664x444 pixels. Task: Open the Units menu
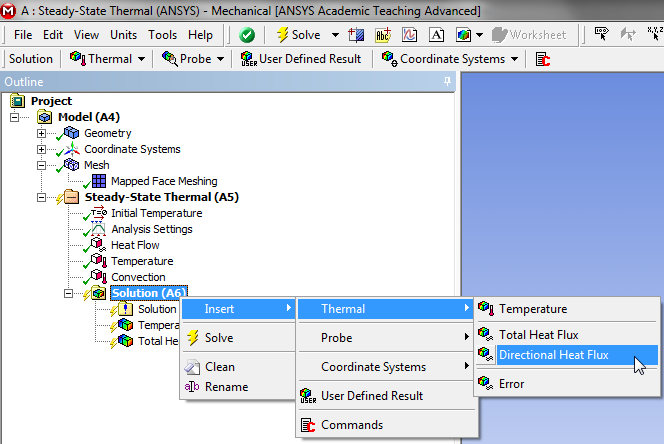click(124, 35)
